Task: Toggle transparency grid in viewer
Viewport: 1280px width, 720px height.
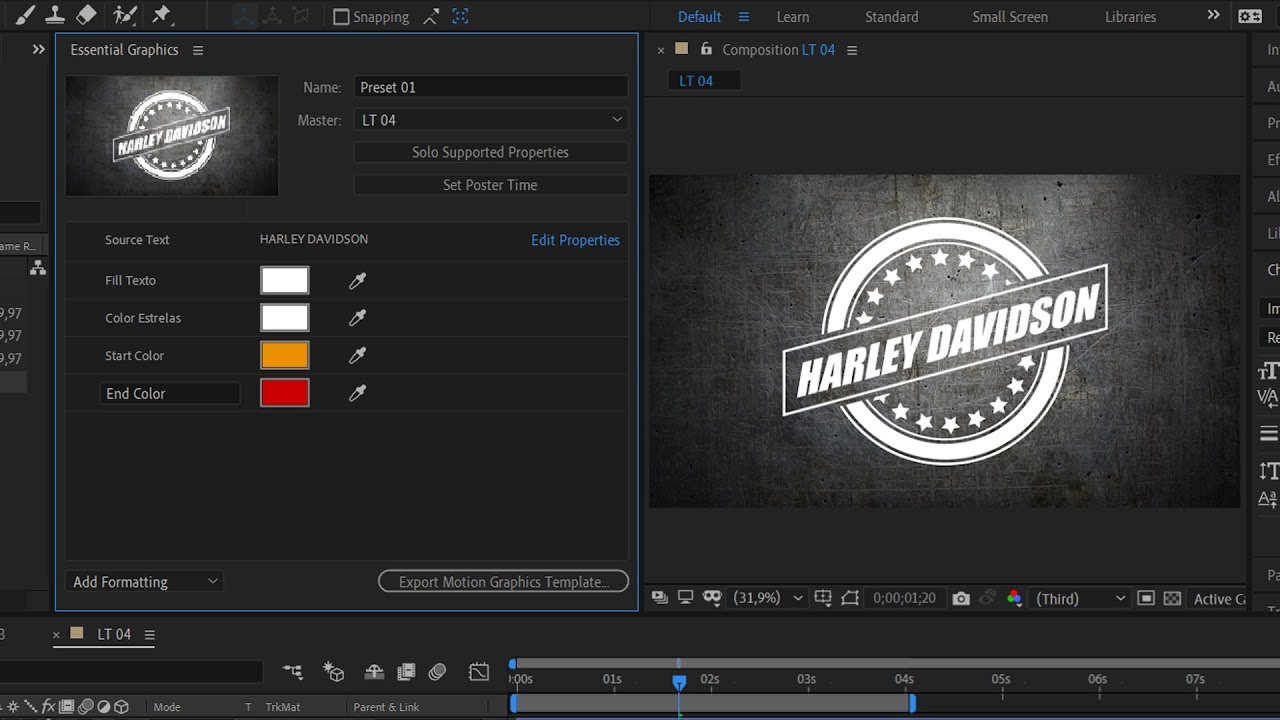Action: point(1172,598)
